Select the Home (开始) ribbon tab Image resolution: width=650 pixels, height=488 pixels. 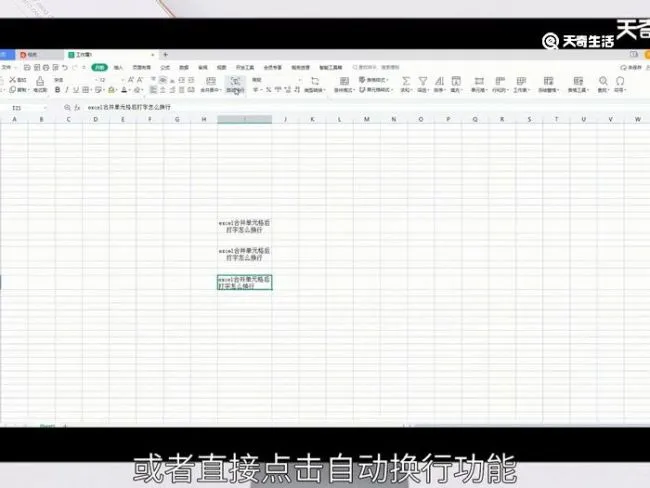[99, 67]
